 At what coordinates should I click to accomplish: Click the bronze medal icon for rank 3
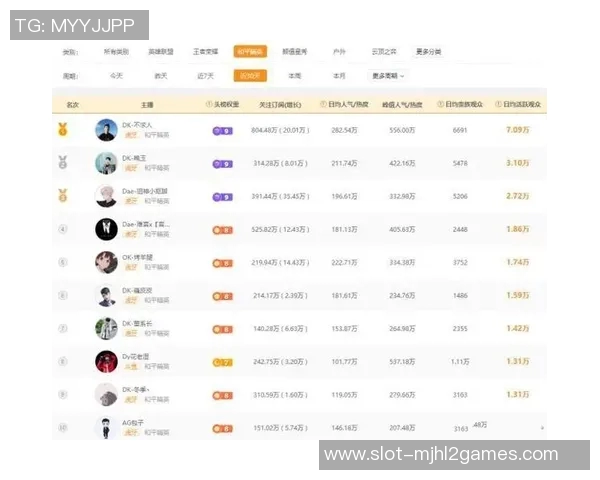pos(63,196)
